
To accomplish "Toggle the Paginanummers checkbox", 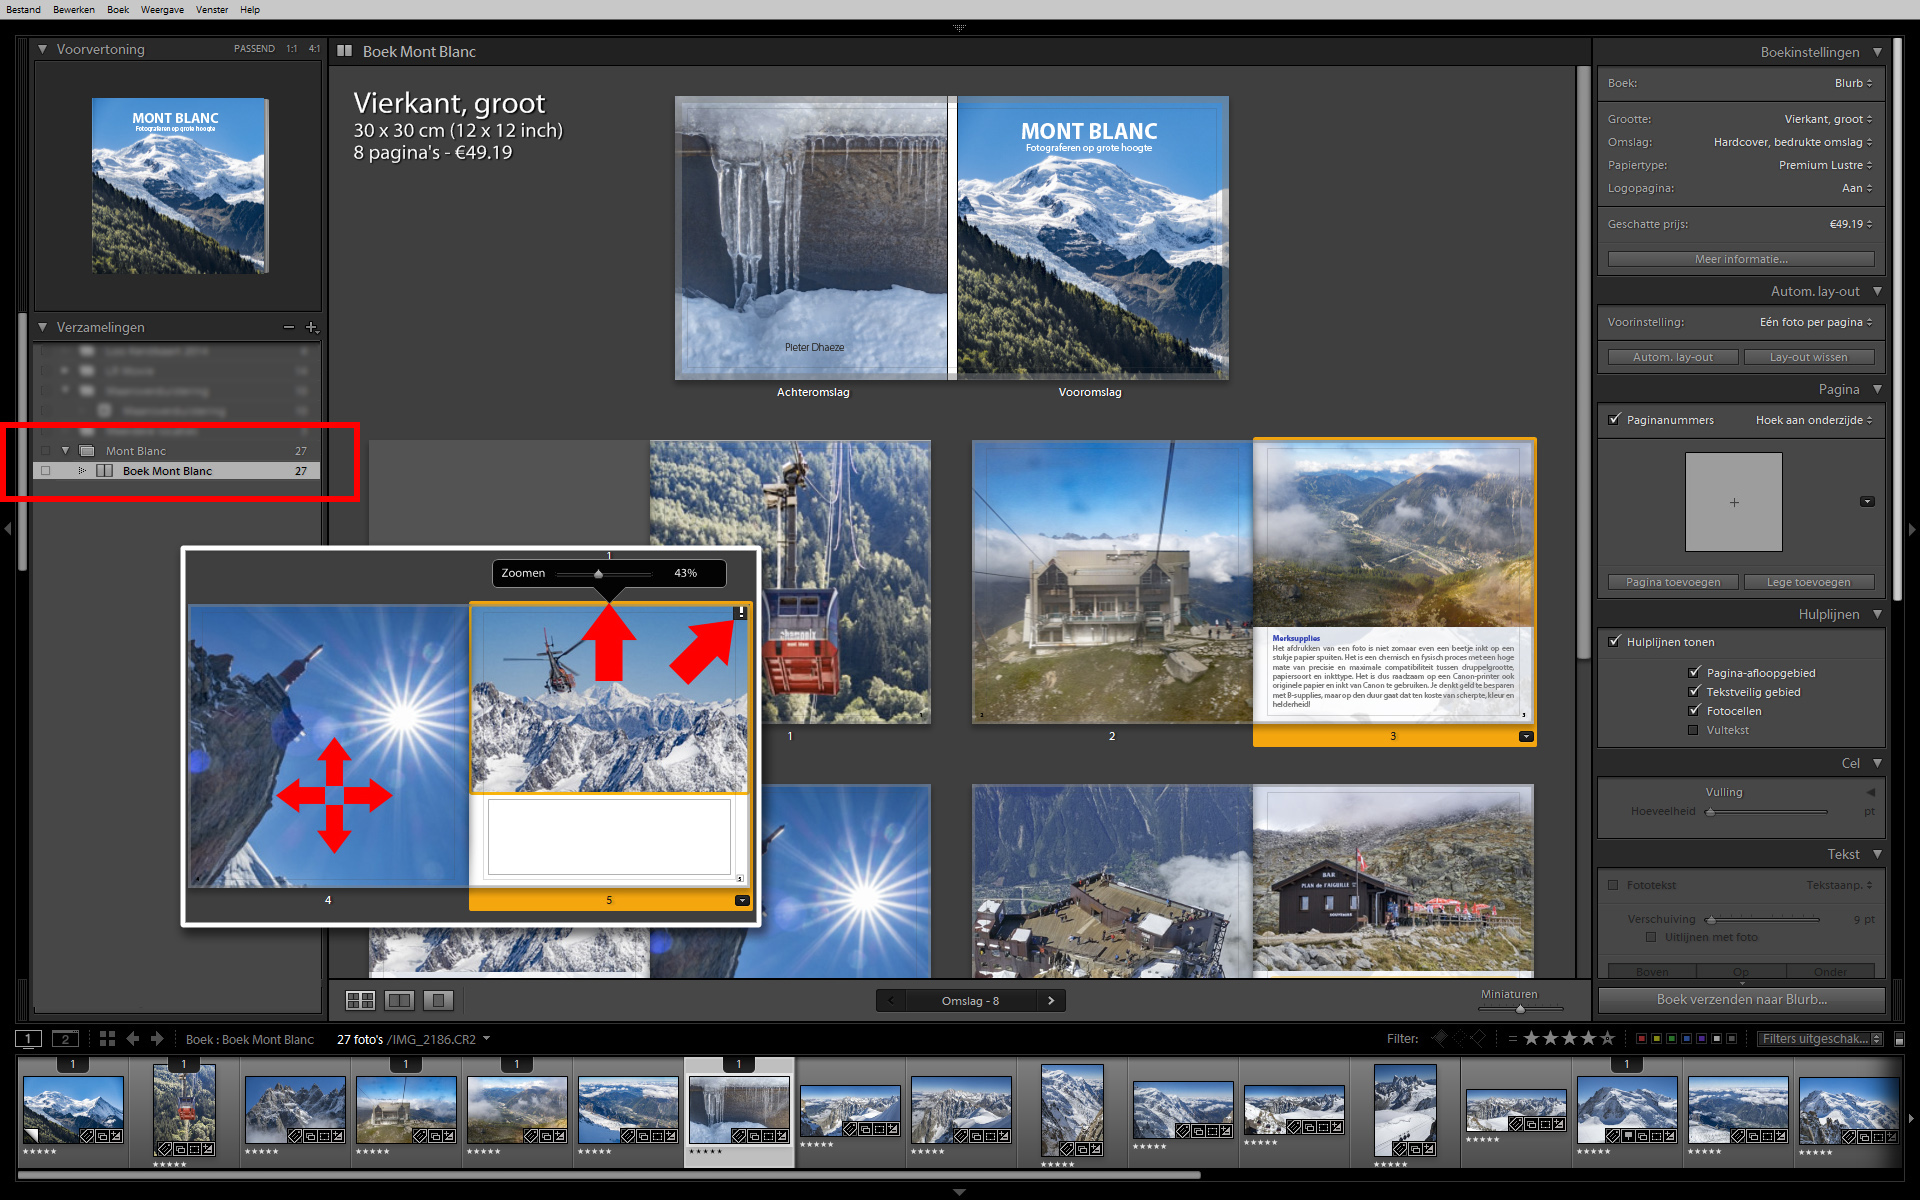I will pos(1614,420).
